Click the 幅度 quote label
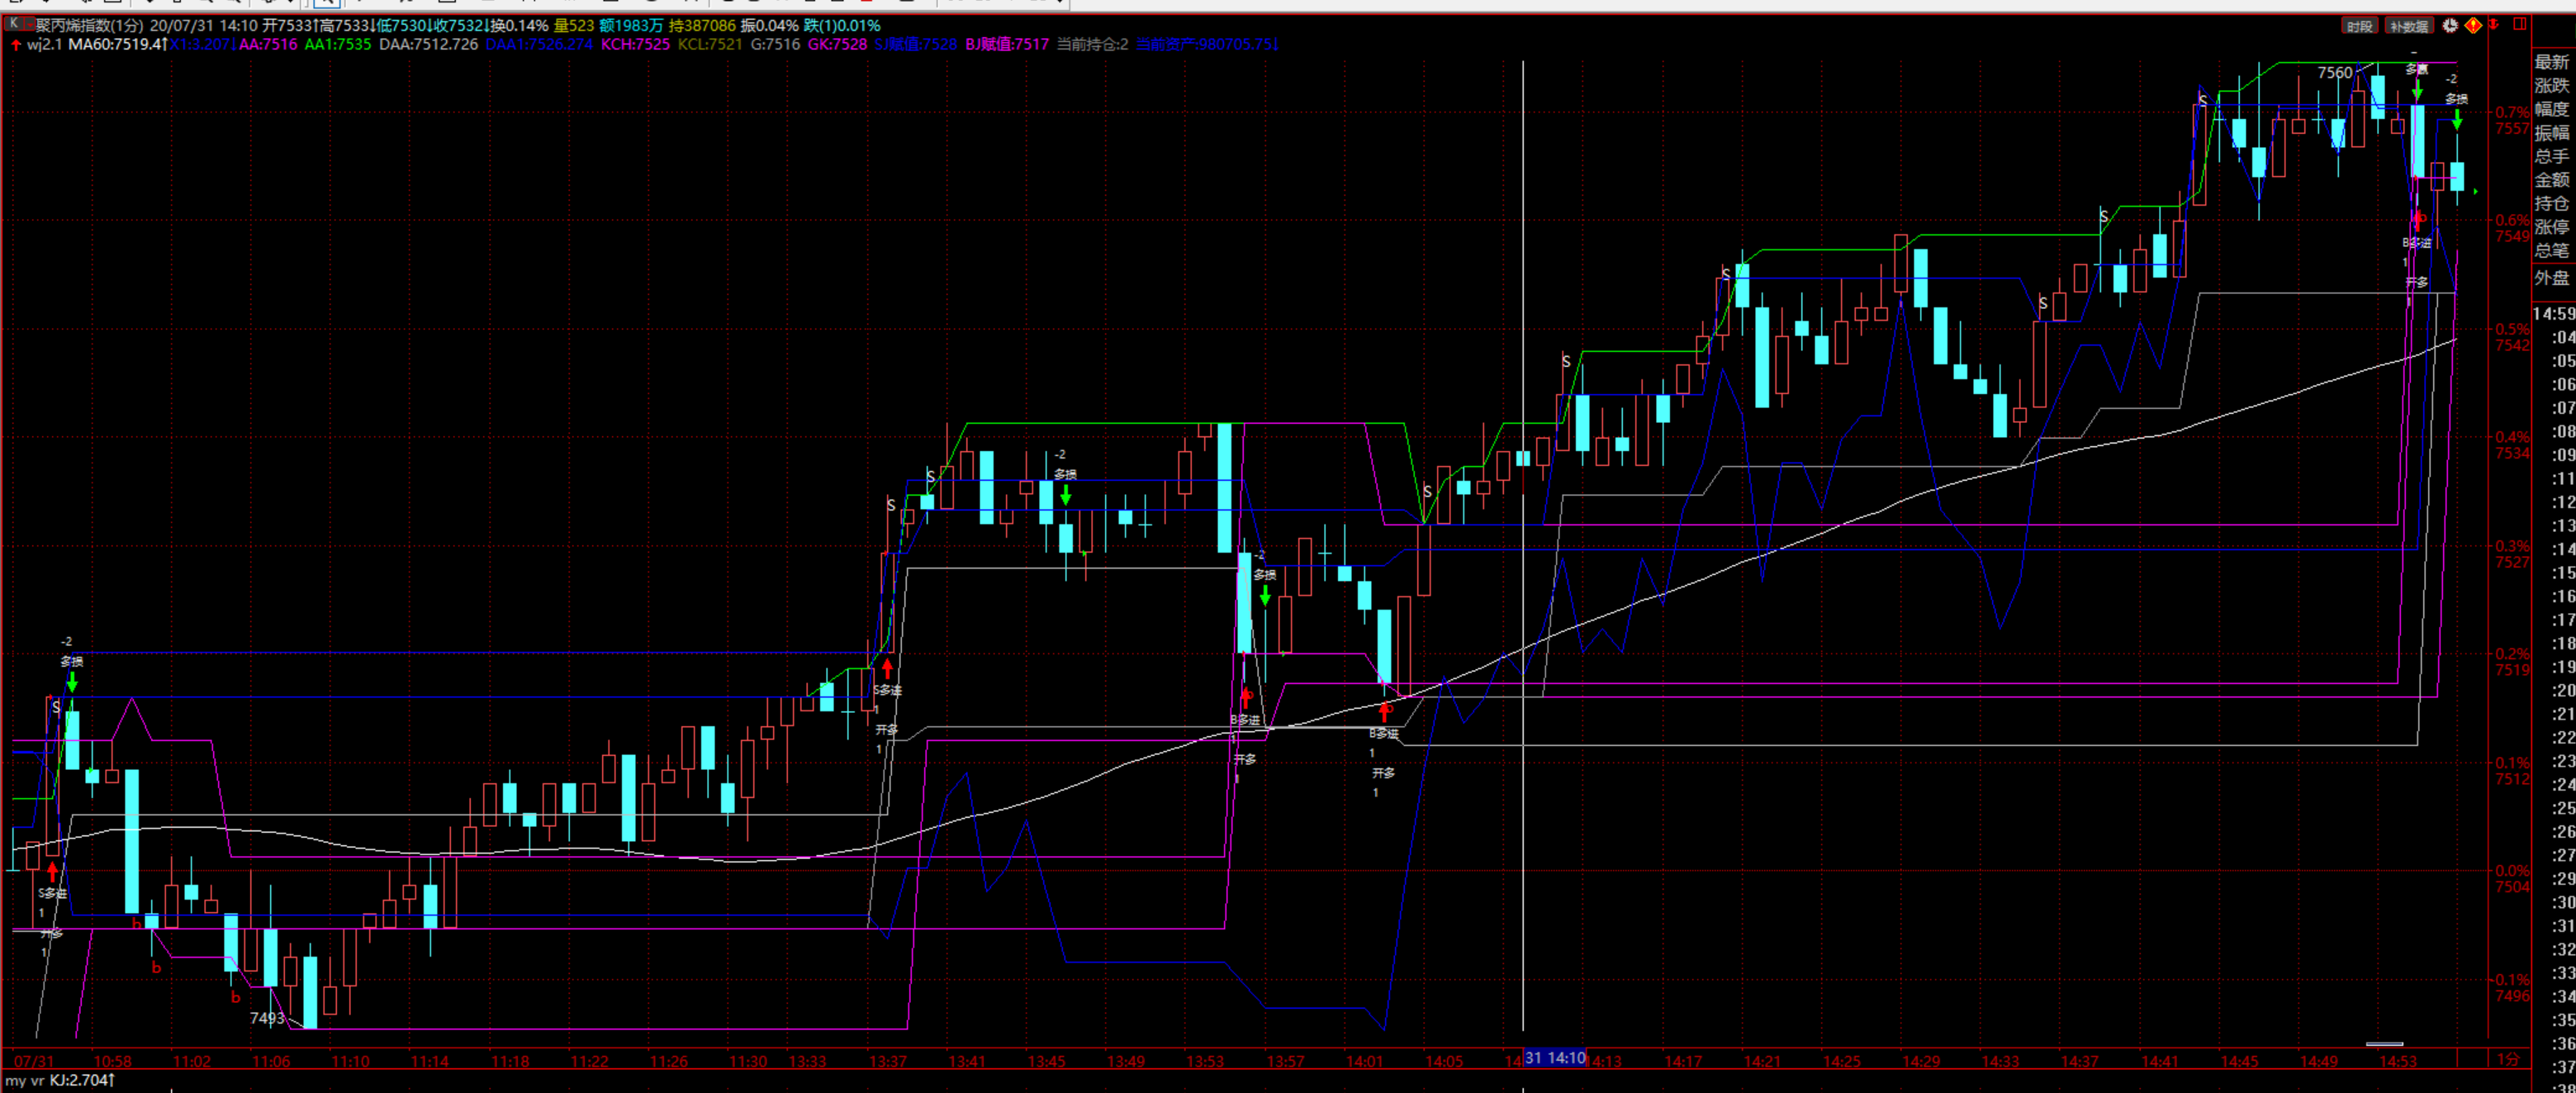 coord(2551,109)
